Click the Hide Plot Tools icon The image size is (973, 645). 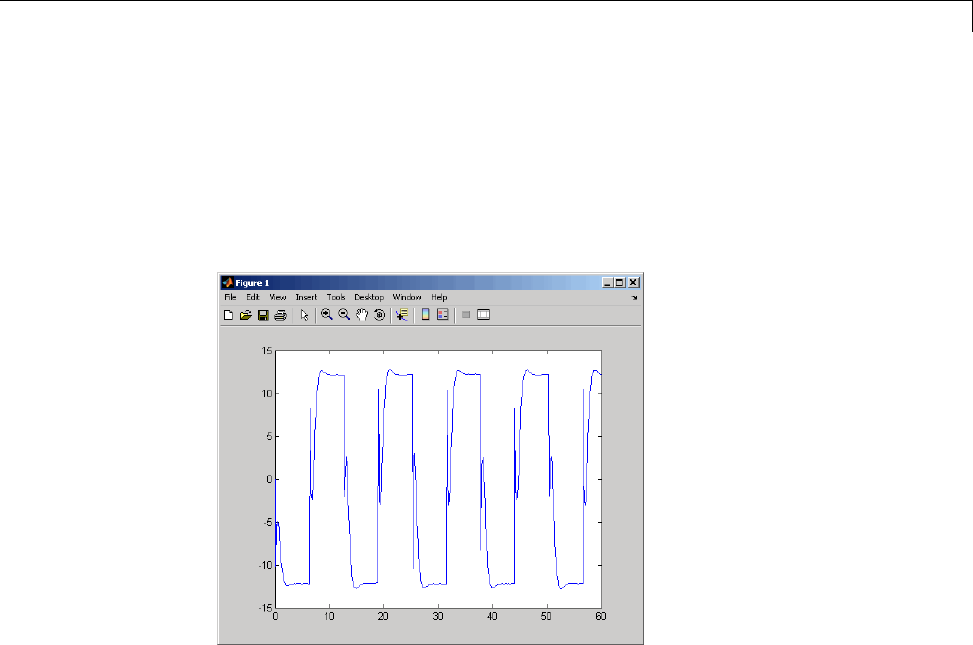tap(466, 315)
